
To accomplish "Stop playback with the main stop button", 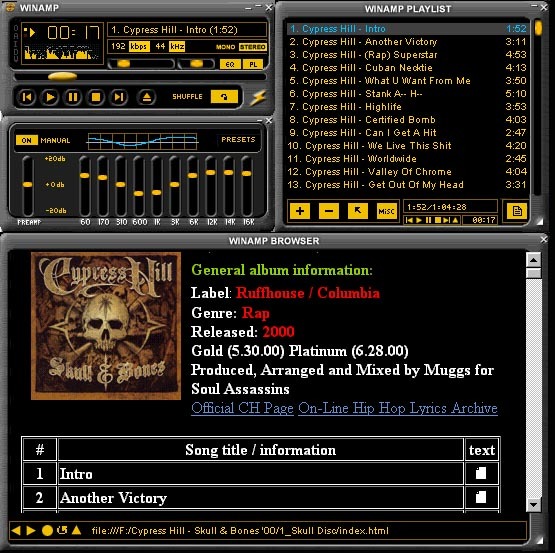I will click(x=96, y=97).
